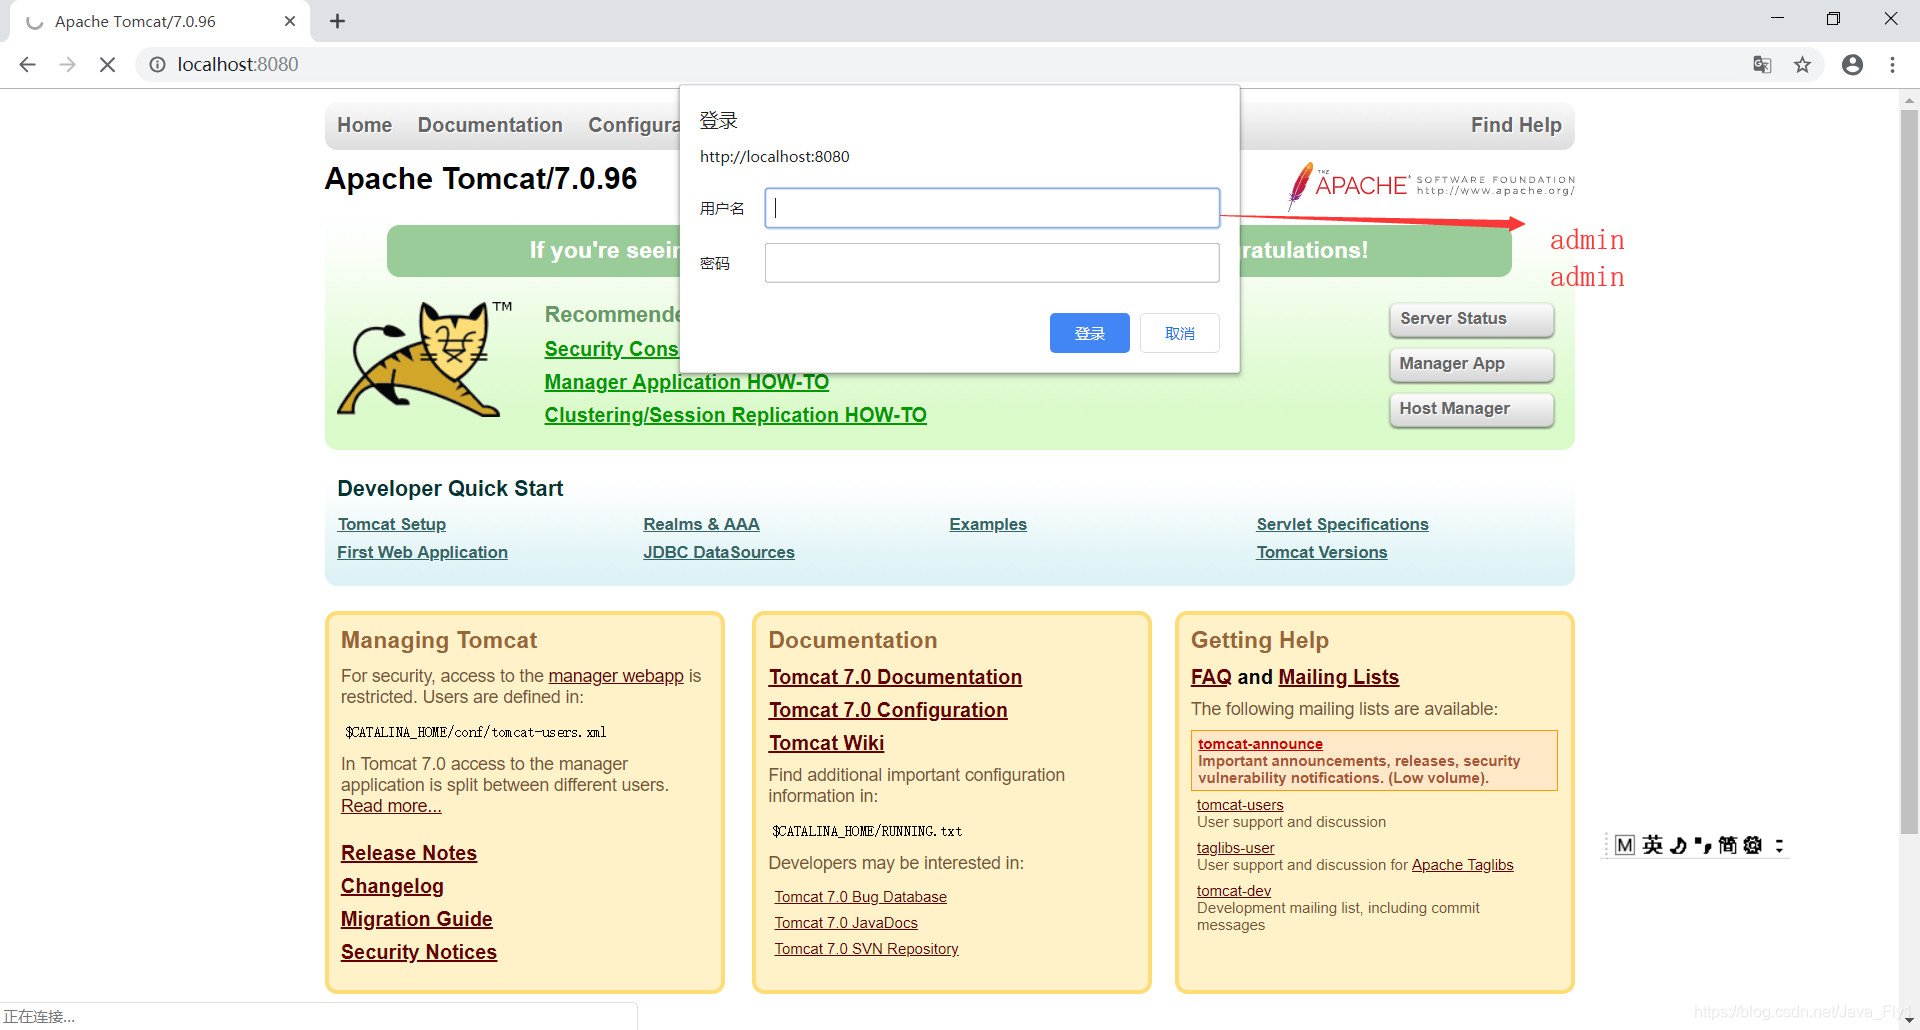Open the Tomcat Setup link

point(391,524)
